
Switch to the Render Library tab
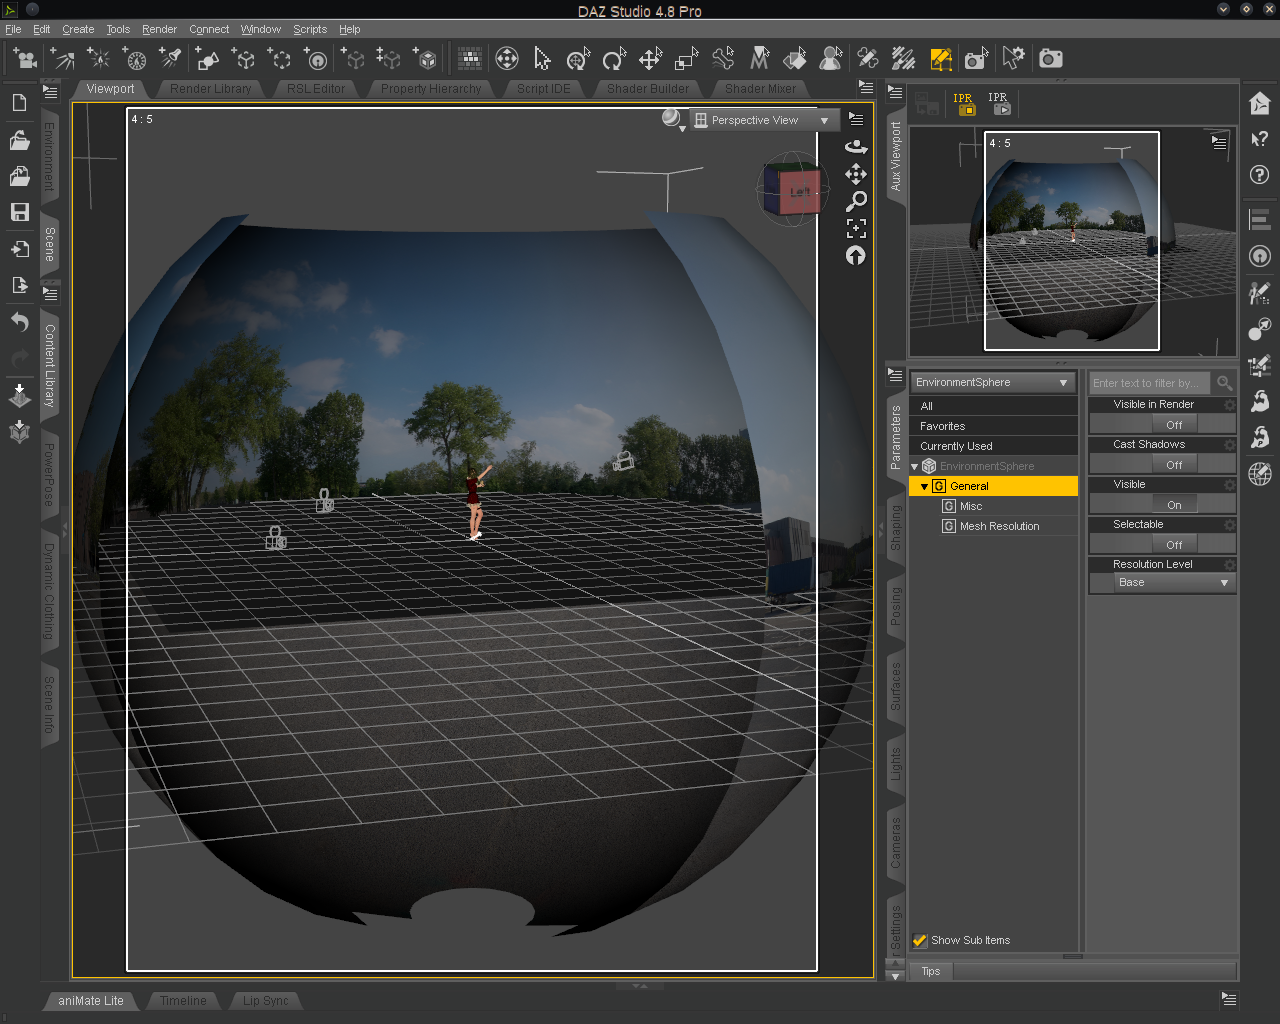(x=210, y=89)
